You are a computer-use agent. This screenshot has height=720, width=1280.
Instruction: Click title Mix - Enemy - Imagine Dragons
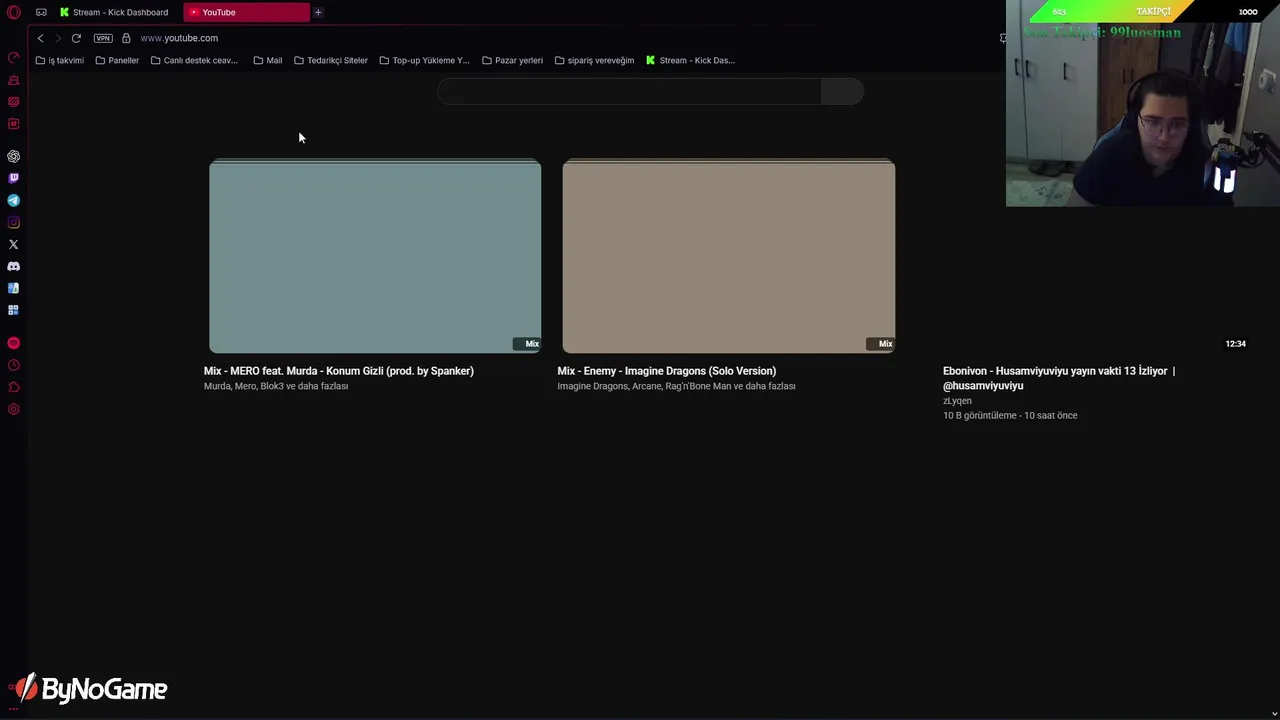(x=667, y=371)
